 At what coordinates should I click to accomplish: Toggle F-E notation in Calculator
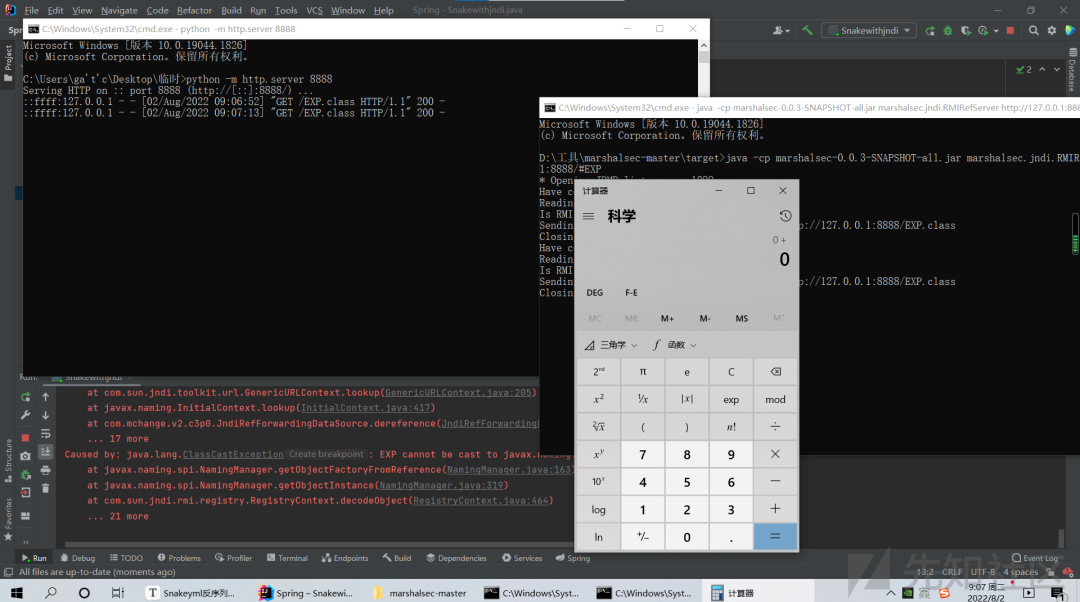[631, 293]
